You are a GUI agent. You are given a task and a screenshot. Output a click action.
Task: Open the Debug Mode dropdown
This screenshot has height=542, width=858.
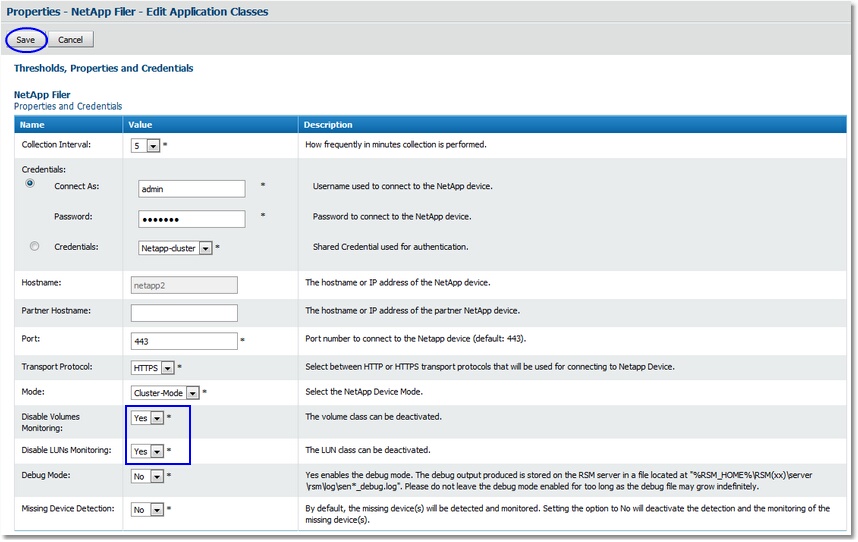point(147,476)
